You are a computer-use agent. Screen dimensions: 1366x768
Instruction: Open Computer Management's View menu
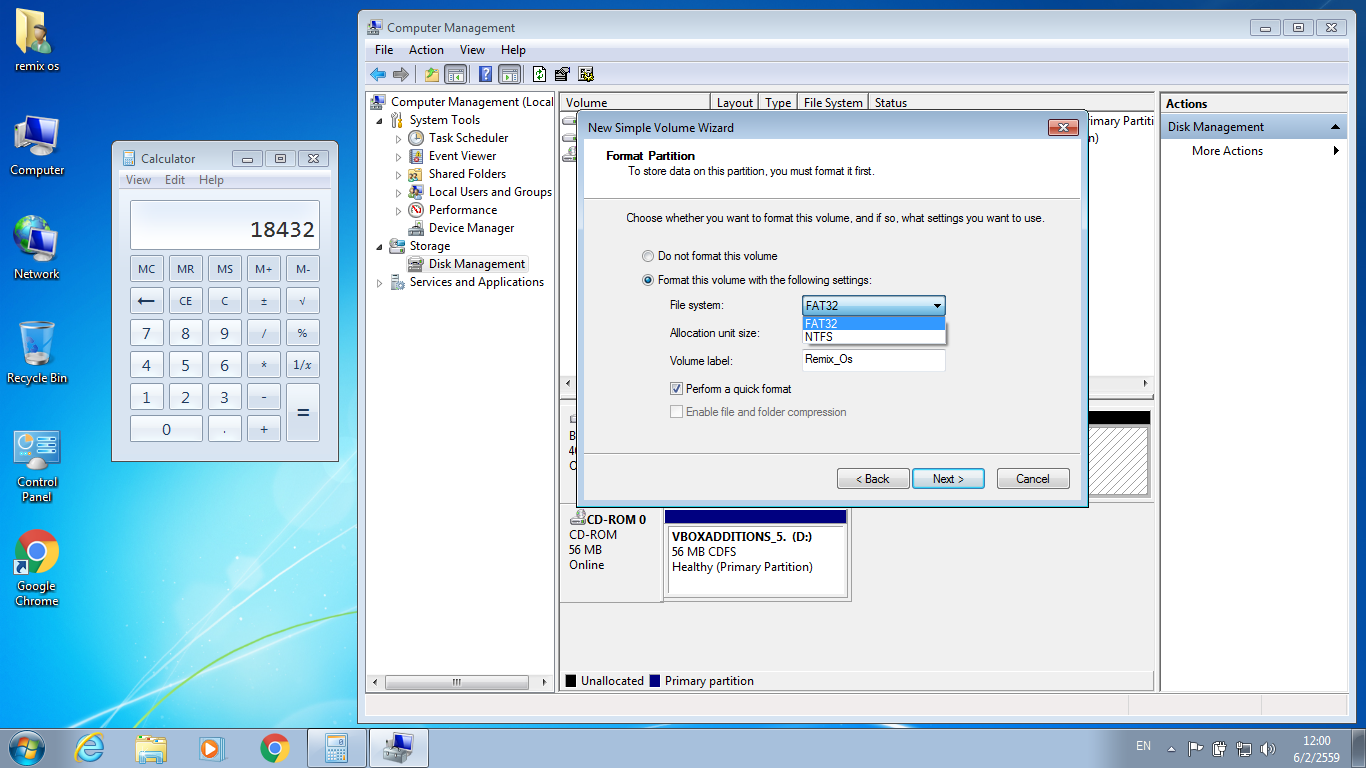tap(472, 50)
